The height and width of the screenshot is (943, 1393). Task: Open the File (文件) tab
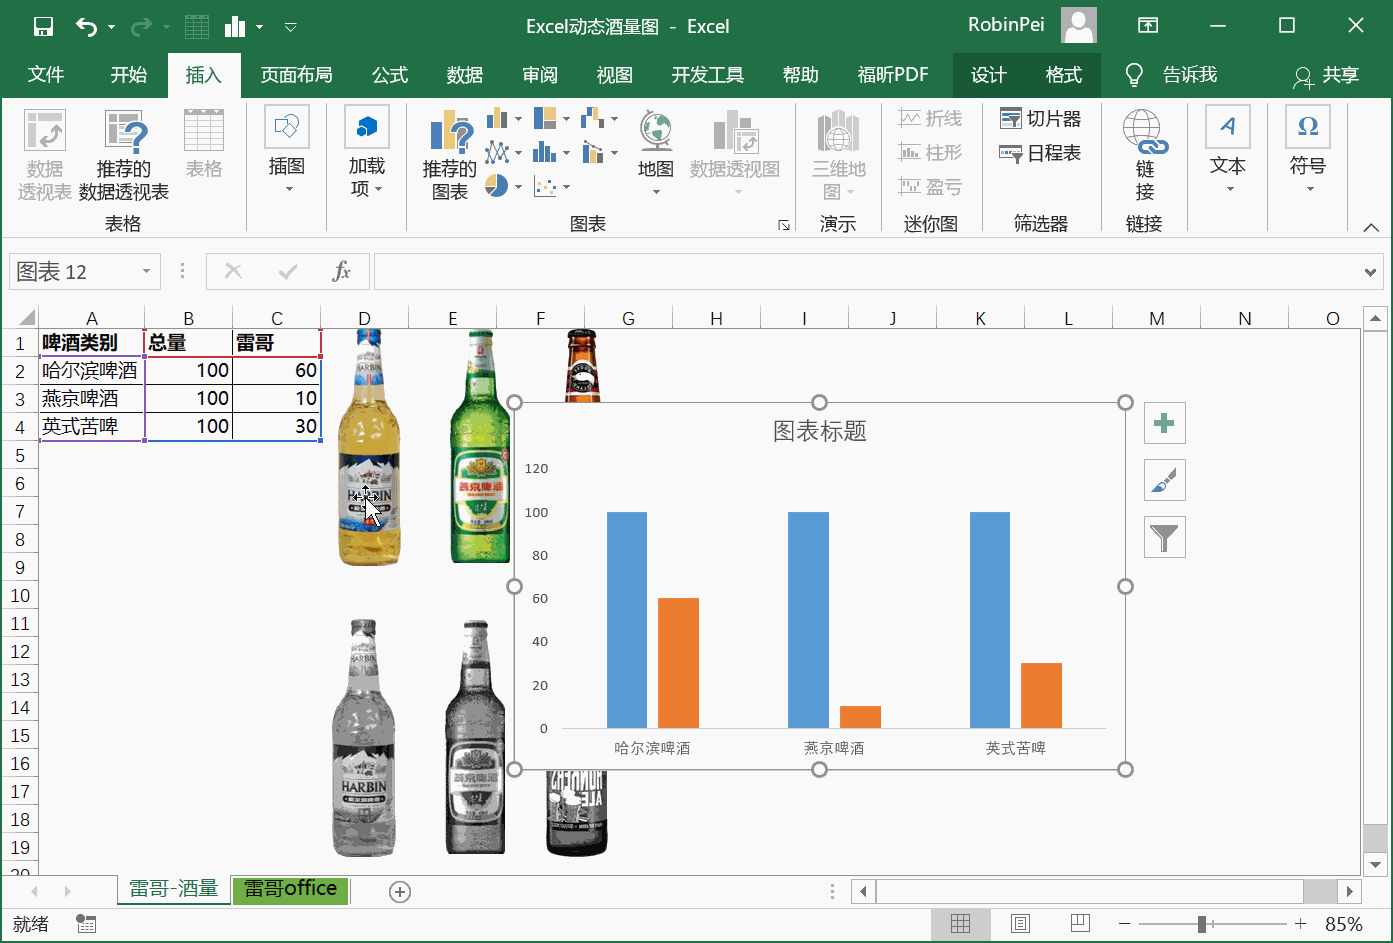[46, 75]
